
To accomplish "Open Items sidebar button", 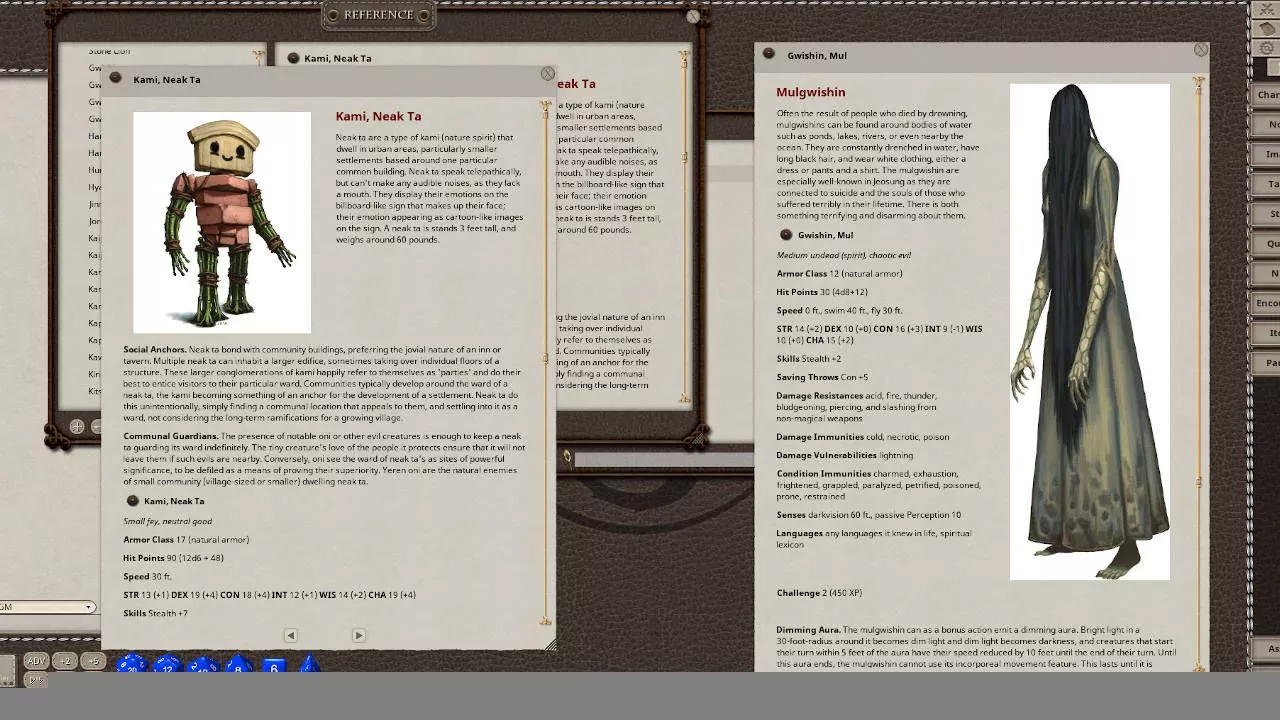I will point(1266,332).
